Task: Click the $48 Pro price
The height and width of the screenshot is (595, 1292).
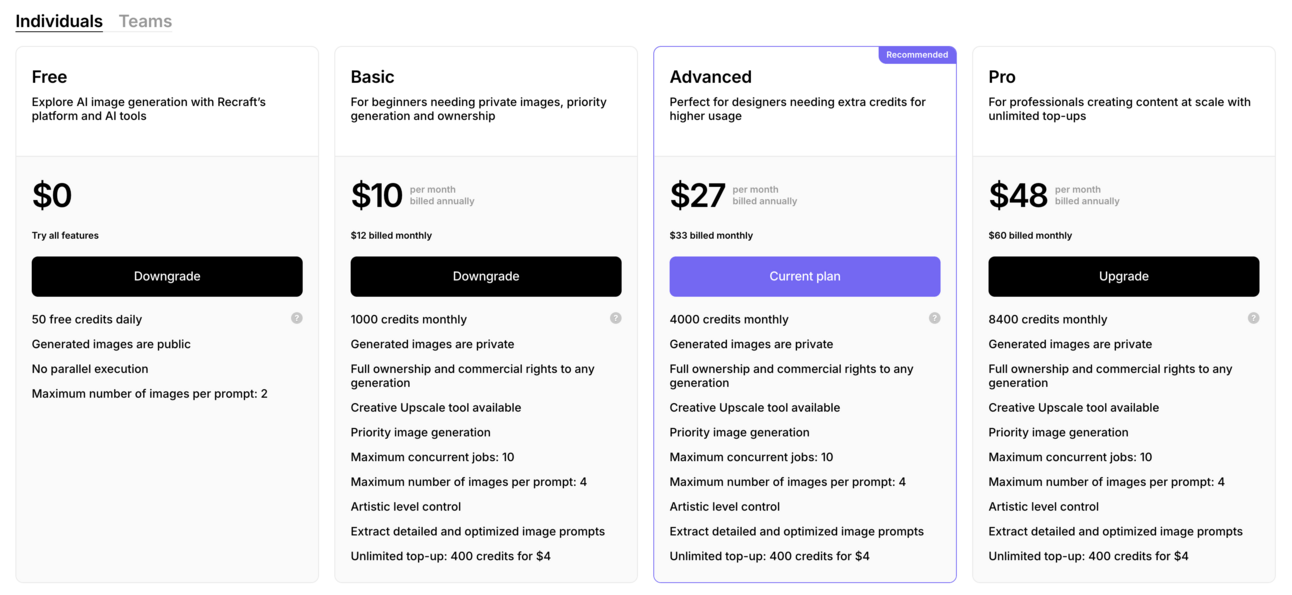Action: (1018, 195)
